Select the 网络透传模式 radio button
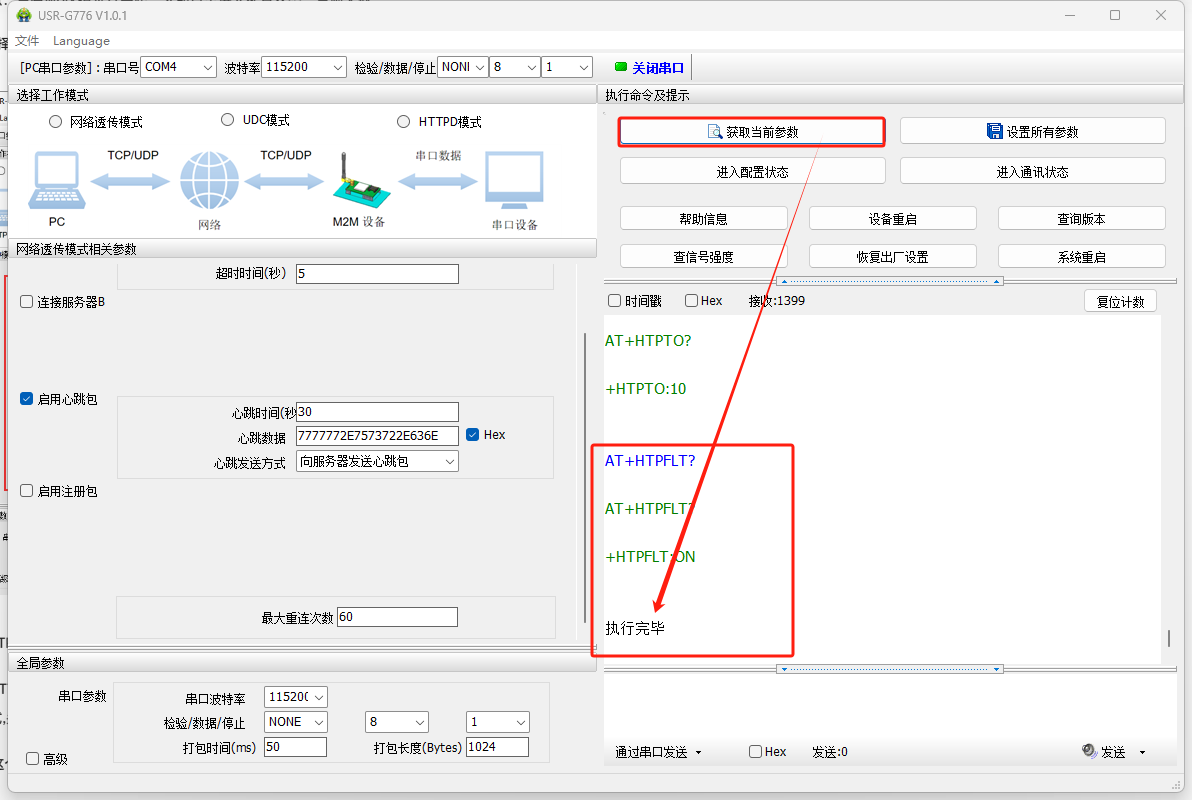Image resolution: width=1192 pixels, height=800 pixels. (56, 122)
